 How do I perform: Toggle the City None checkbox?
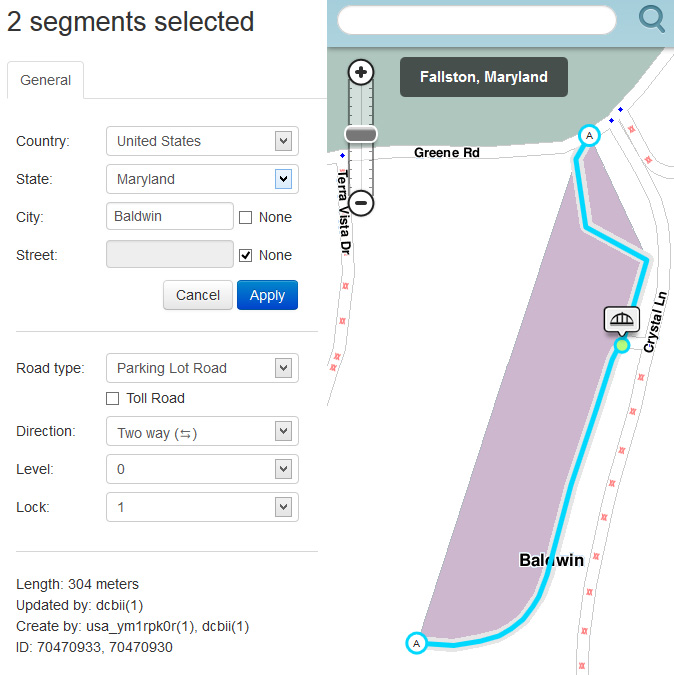(246, 217)
